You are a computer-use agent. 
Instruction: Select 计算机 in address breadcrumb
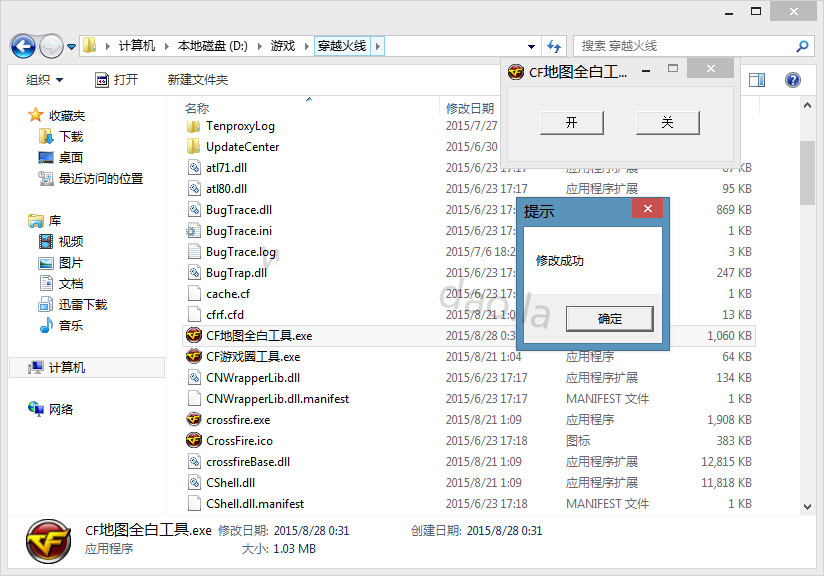(x=137, y=46)
